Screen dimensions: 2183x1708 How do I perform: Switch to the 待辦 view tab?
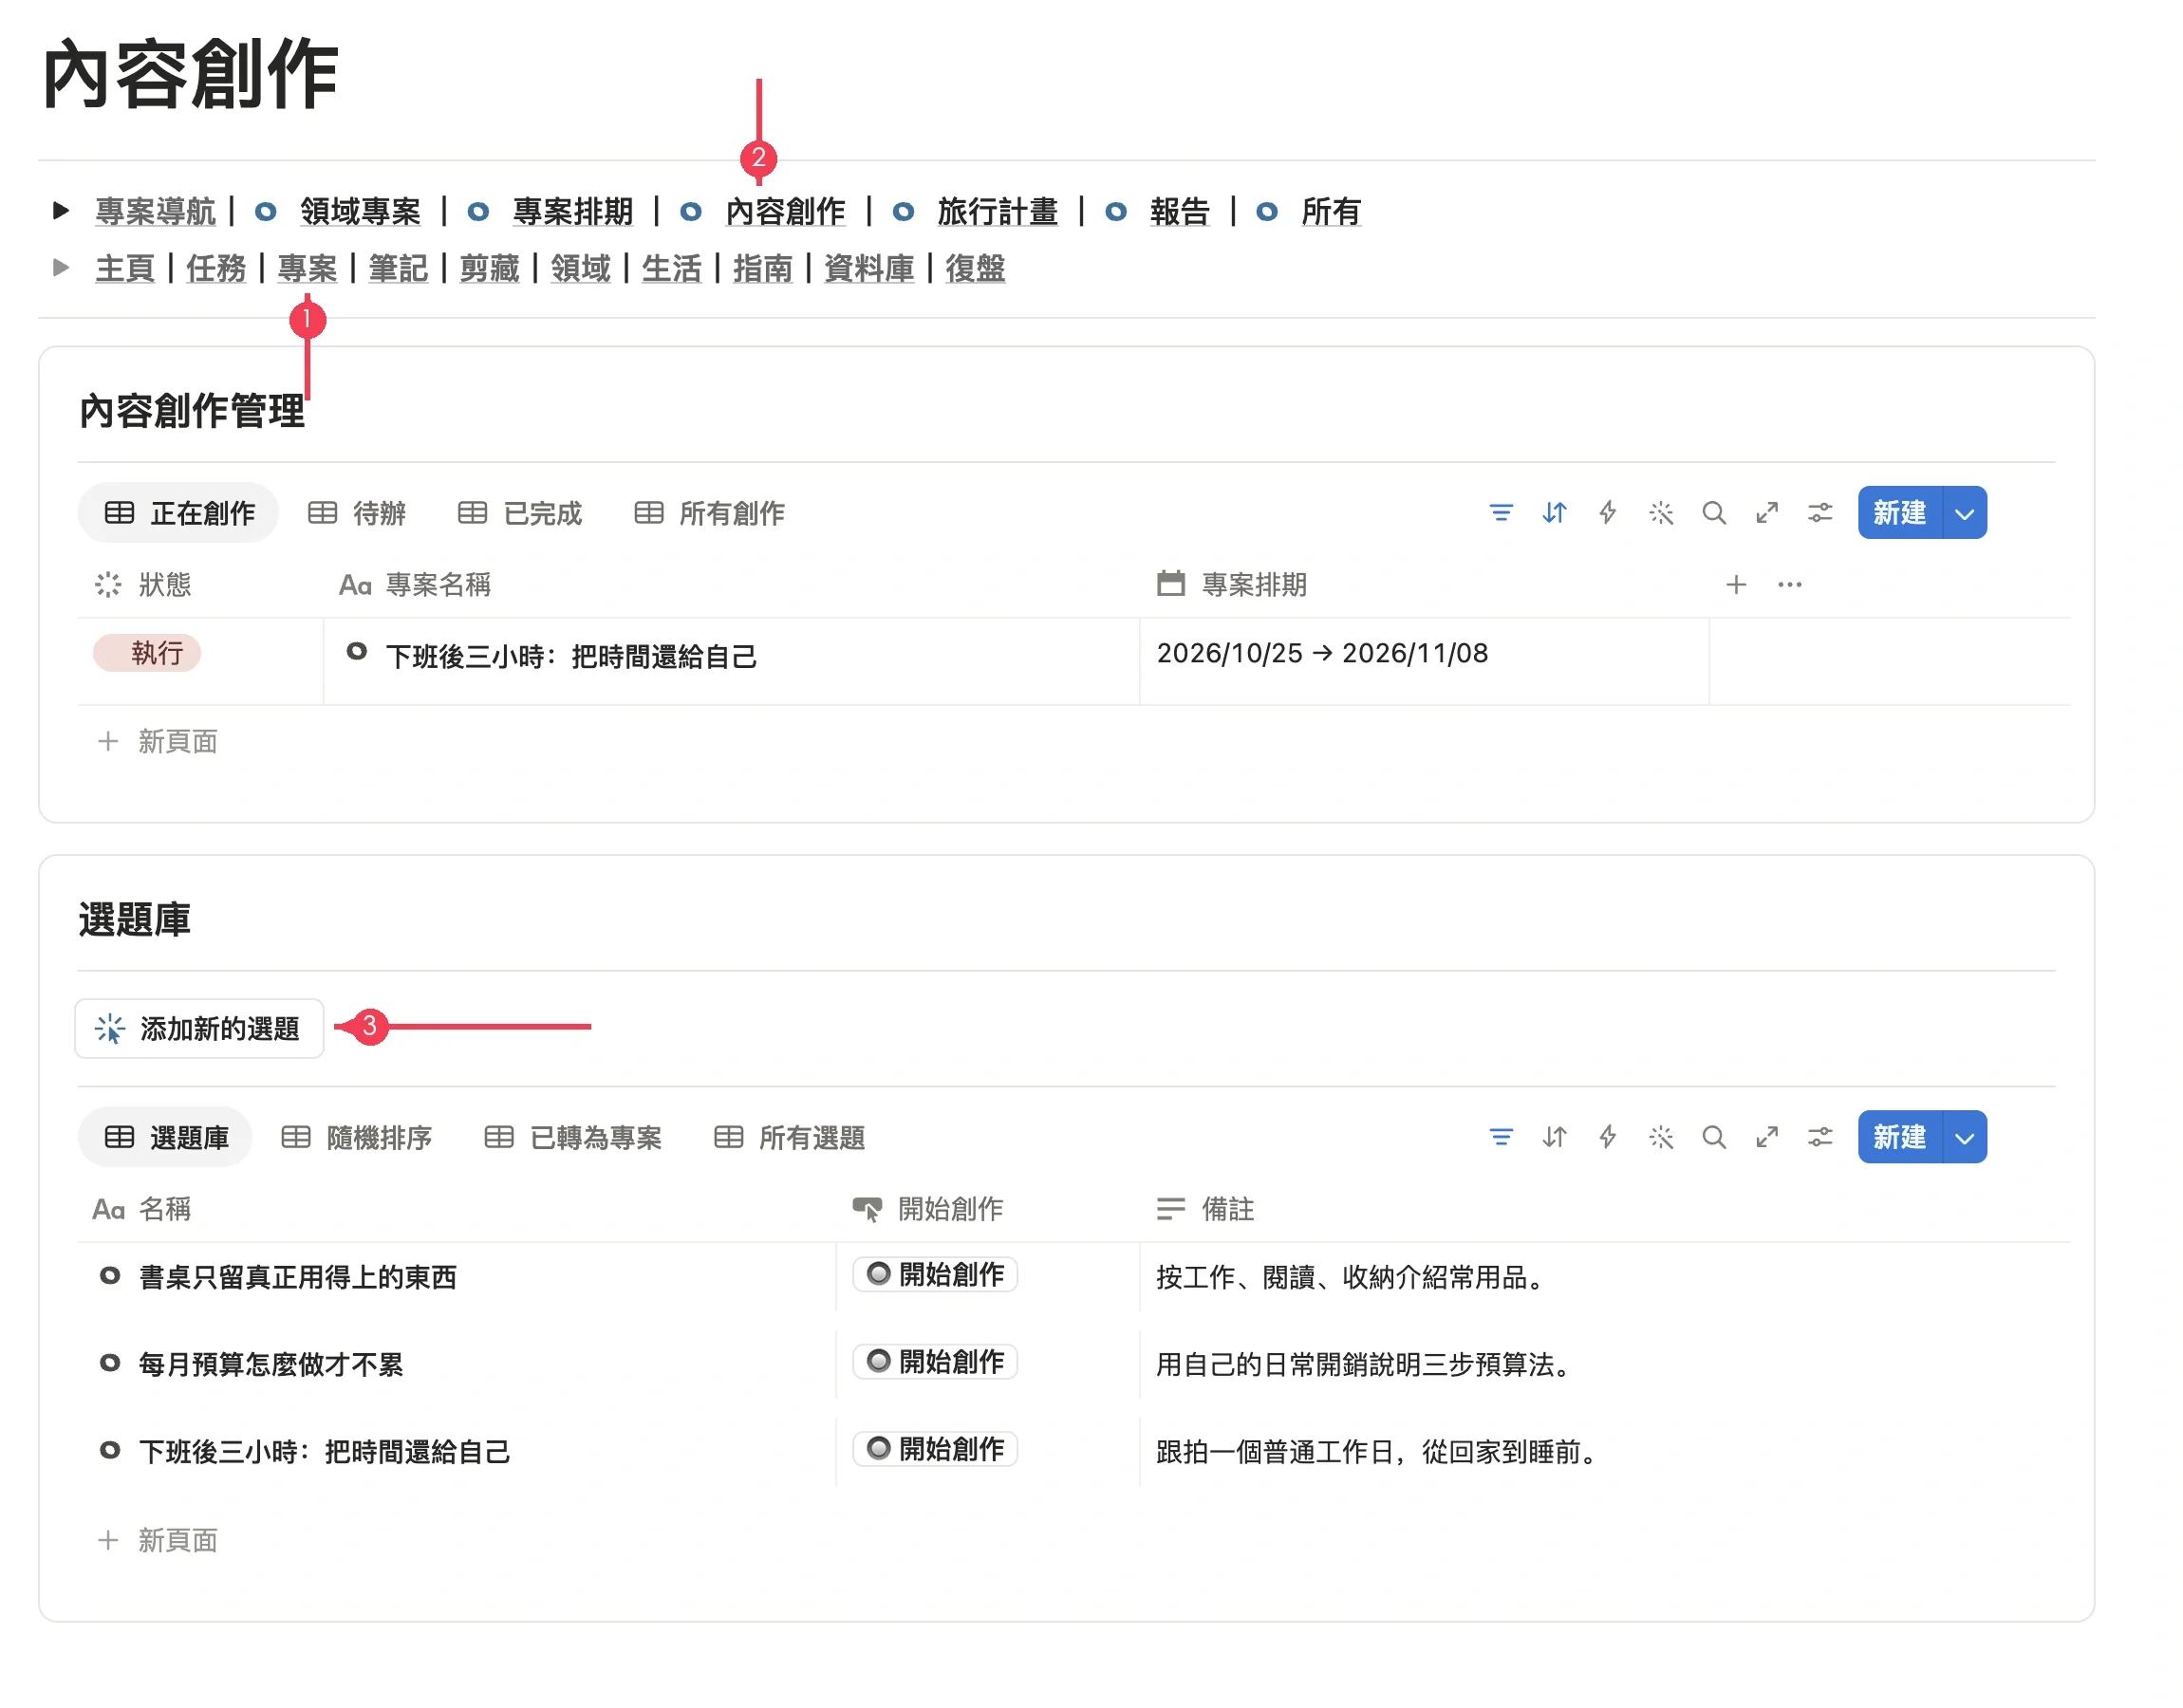click(357, 513)
